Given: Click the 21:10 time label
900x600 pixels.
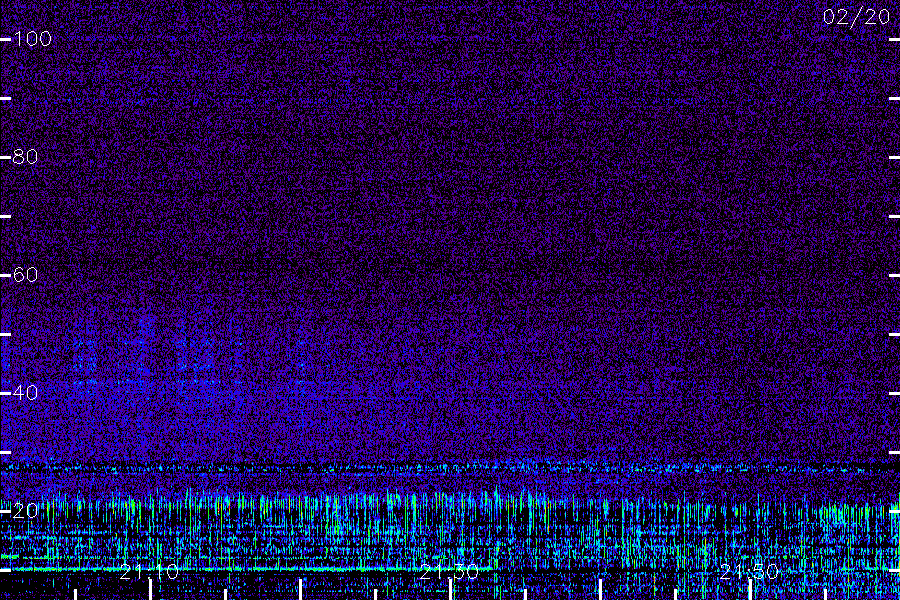Looking at the screenshot, I should coord(149,572).
